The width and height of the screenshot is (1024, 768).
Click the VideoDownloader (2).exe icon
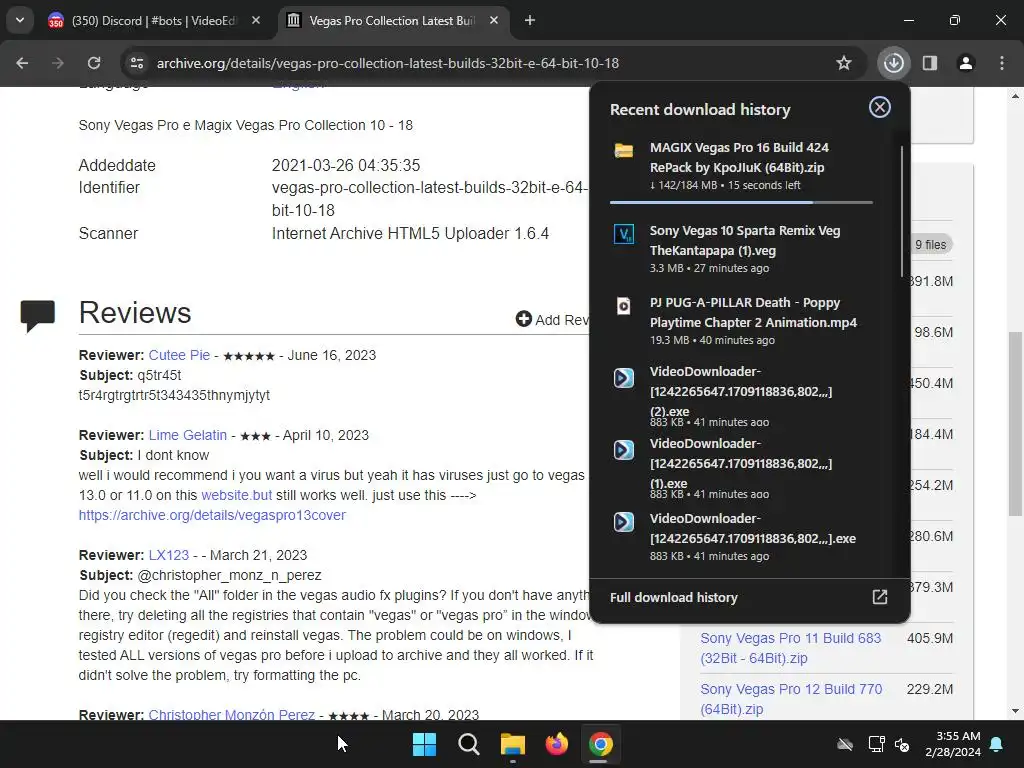[624, 377]
